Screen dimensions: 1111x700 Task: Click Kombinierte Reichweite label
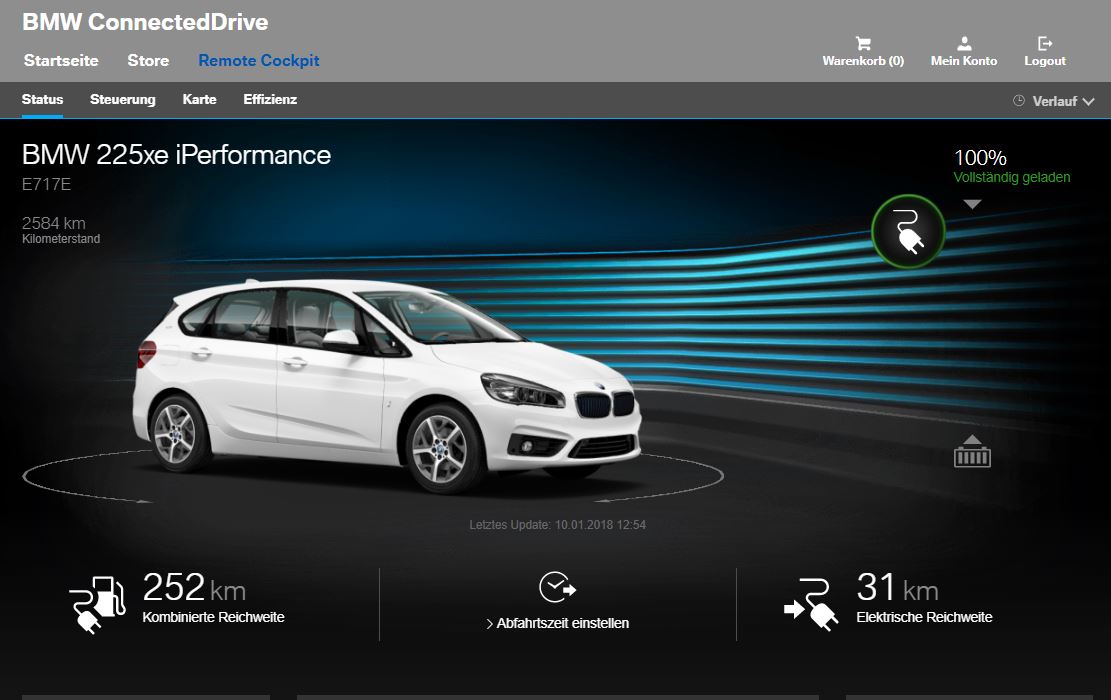click(x=213, y=617)
